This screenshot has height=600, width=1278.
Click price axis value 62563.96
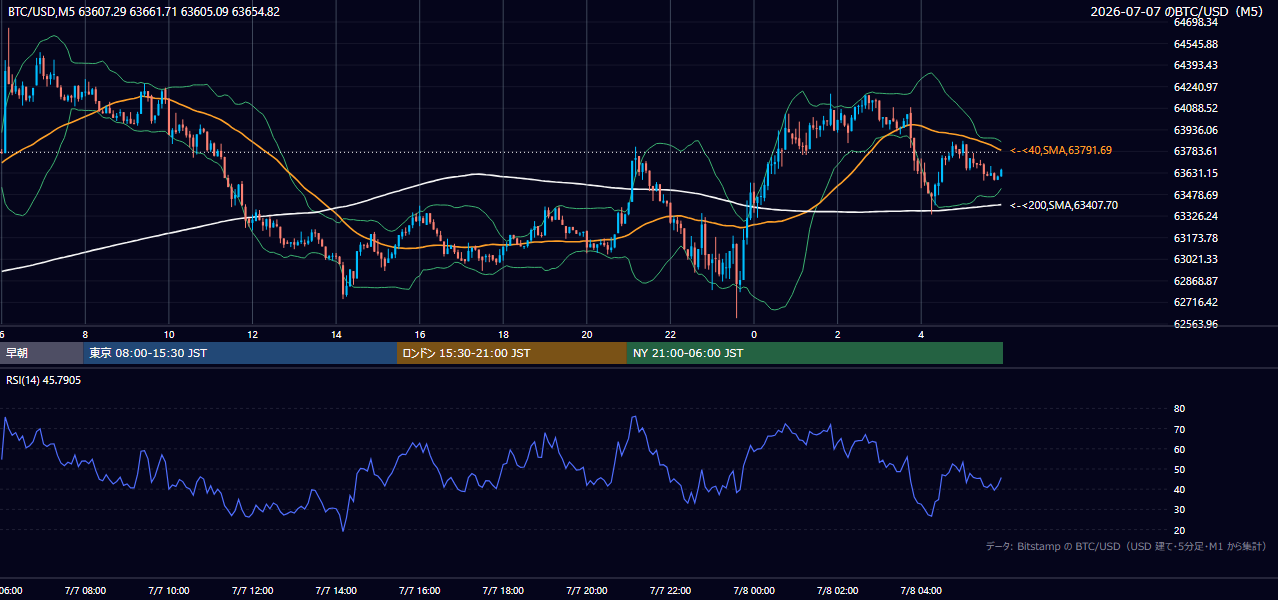(1196, 324)
